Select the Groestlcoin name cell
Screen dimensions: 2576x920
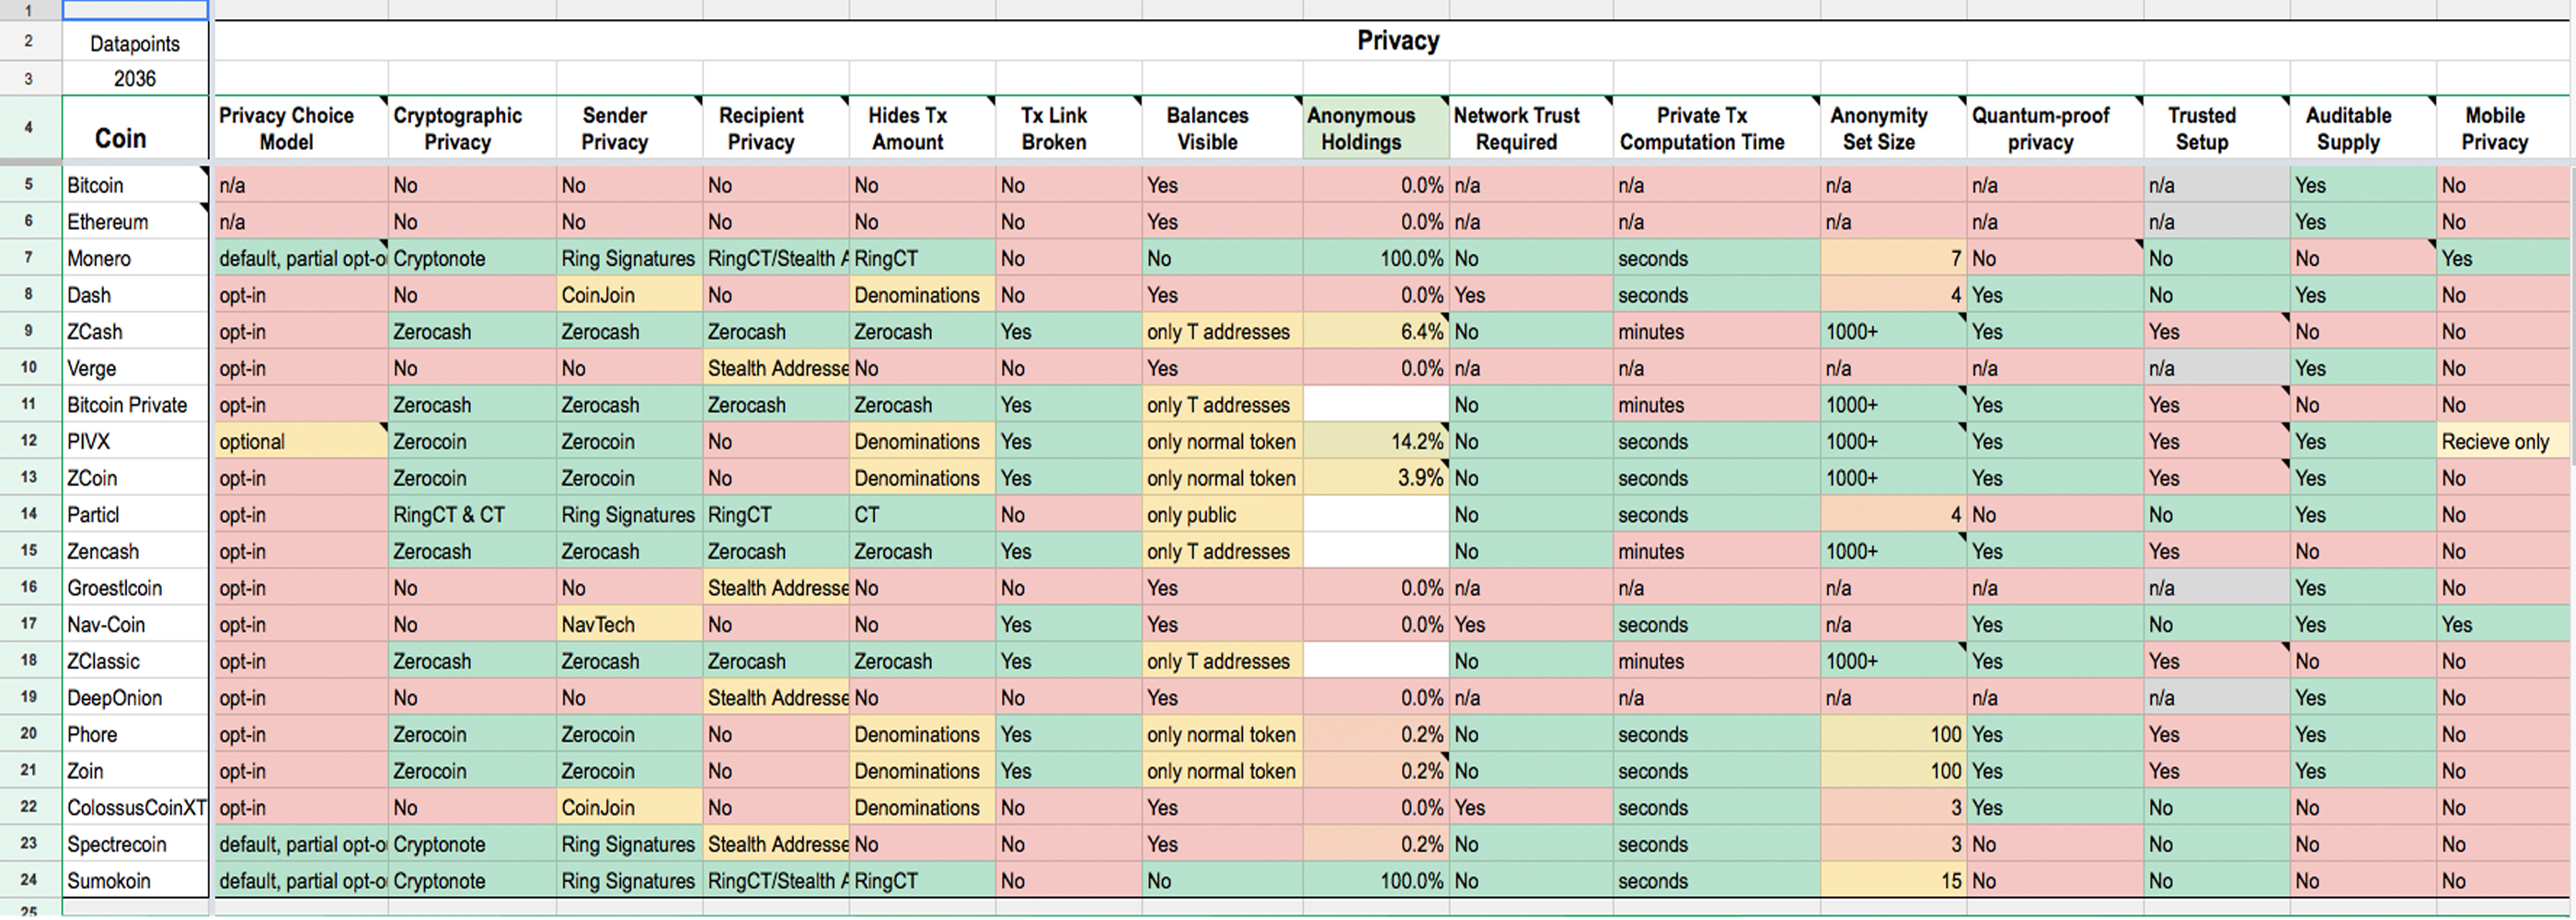135,588
